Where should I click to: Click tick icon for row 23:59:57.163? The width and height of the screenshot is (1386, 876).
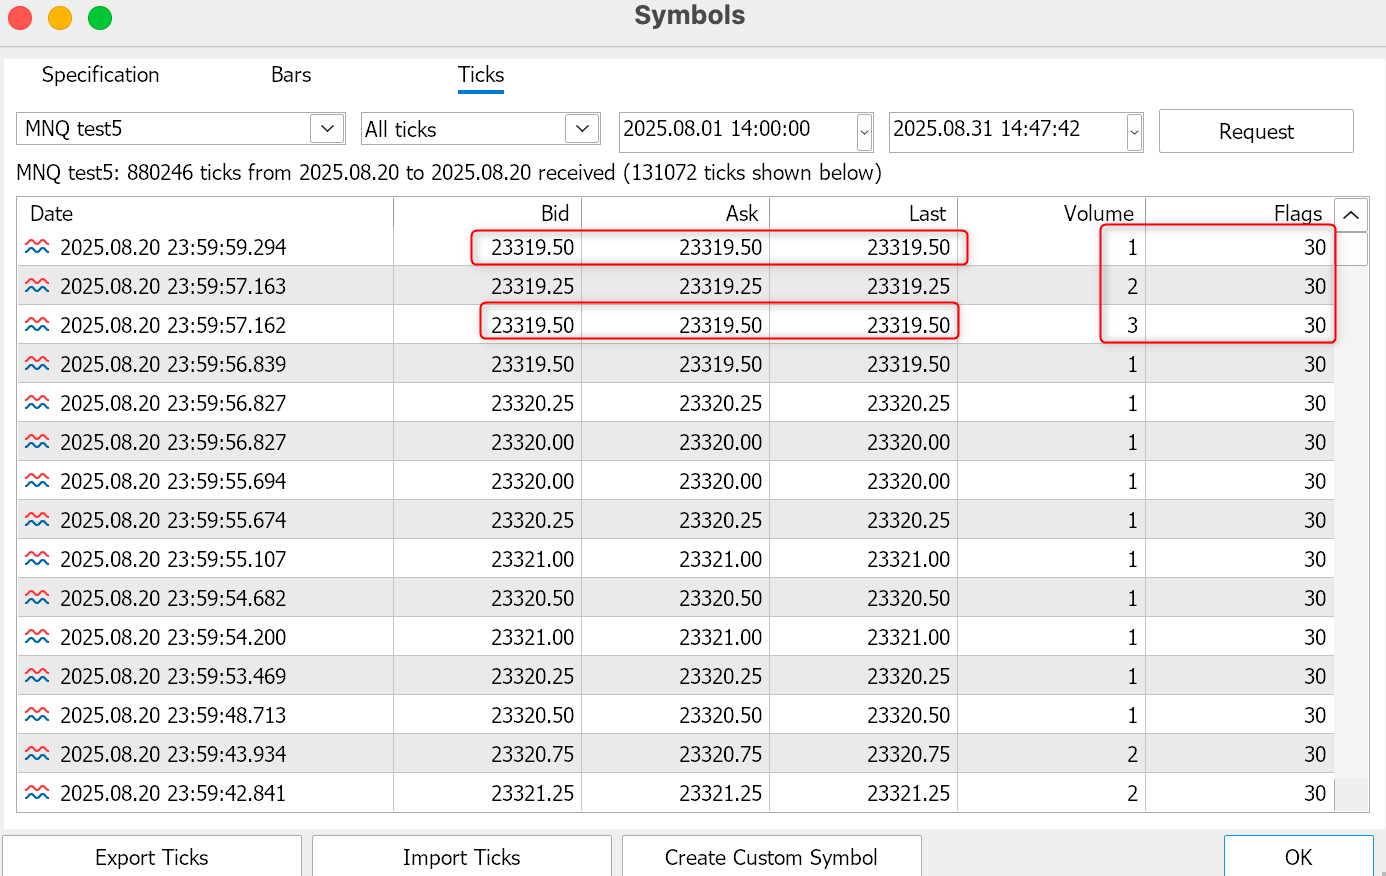(37, 286)
